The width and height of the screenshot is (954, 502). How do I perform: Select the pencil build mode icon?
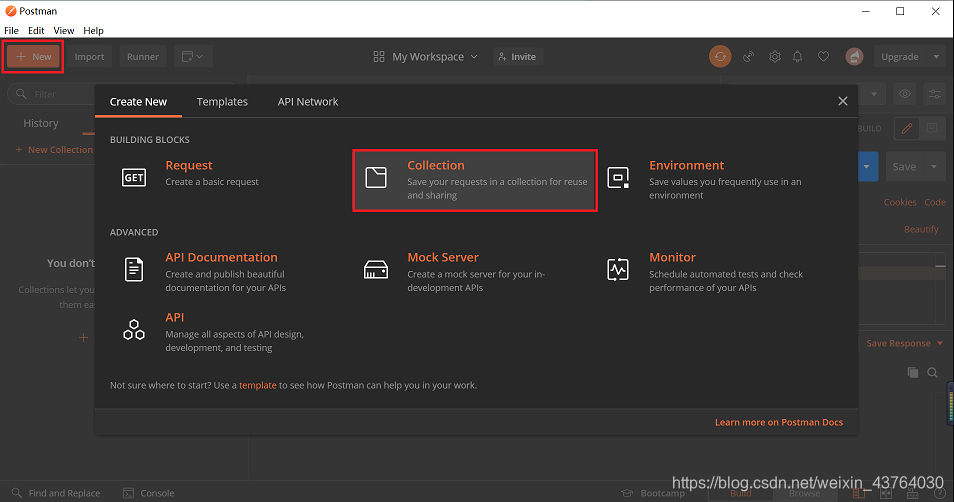pyautogui.click(x=907, y=128)
